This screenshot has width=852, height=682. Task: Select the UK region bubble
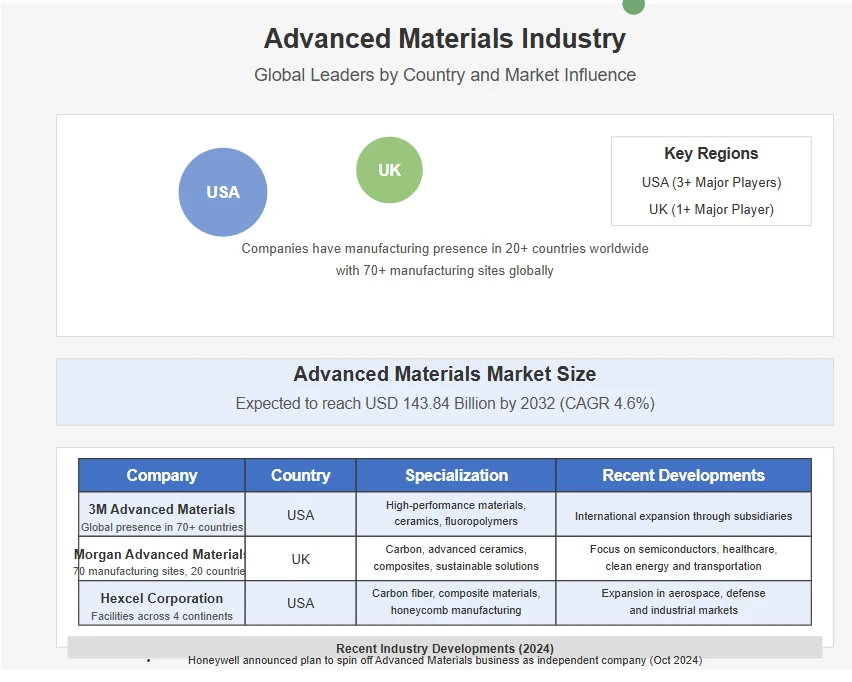389,170
